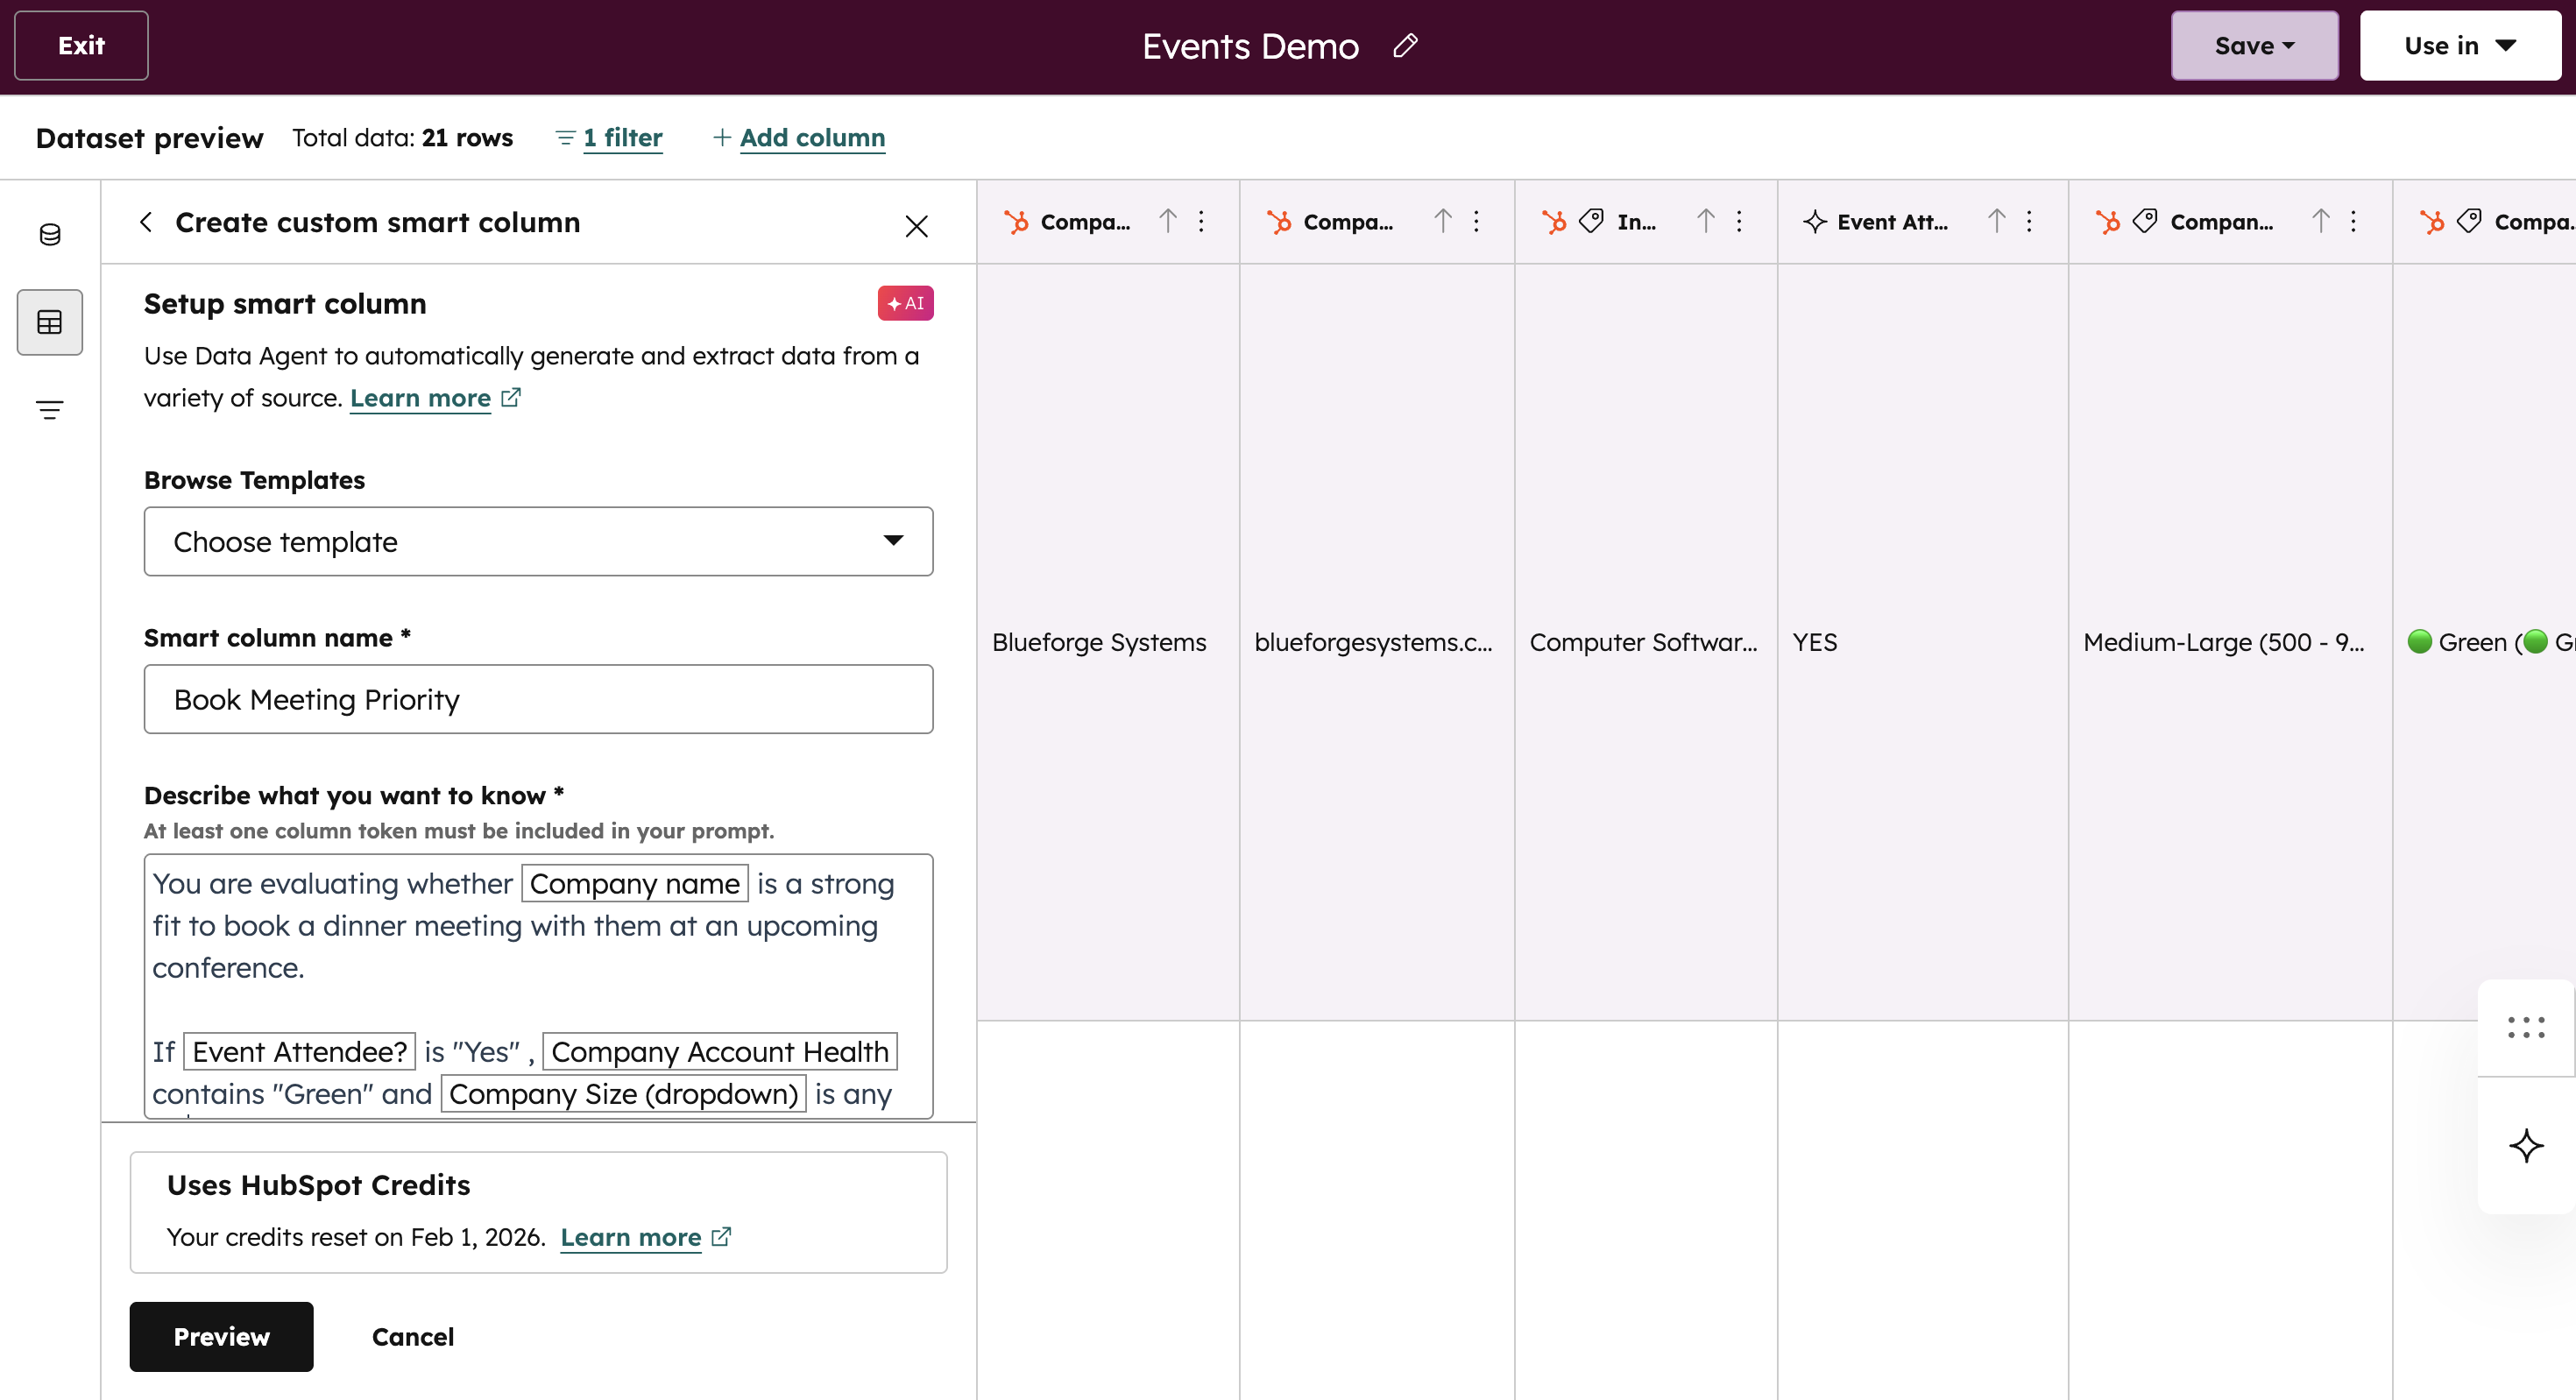Image resolution: width=2576 pixels, height=1400 pixels.
Task: Click the Company Account Health token in the prompt
Action: [x=719, y=1051]
